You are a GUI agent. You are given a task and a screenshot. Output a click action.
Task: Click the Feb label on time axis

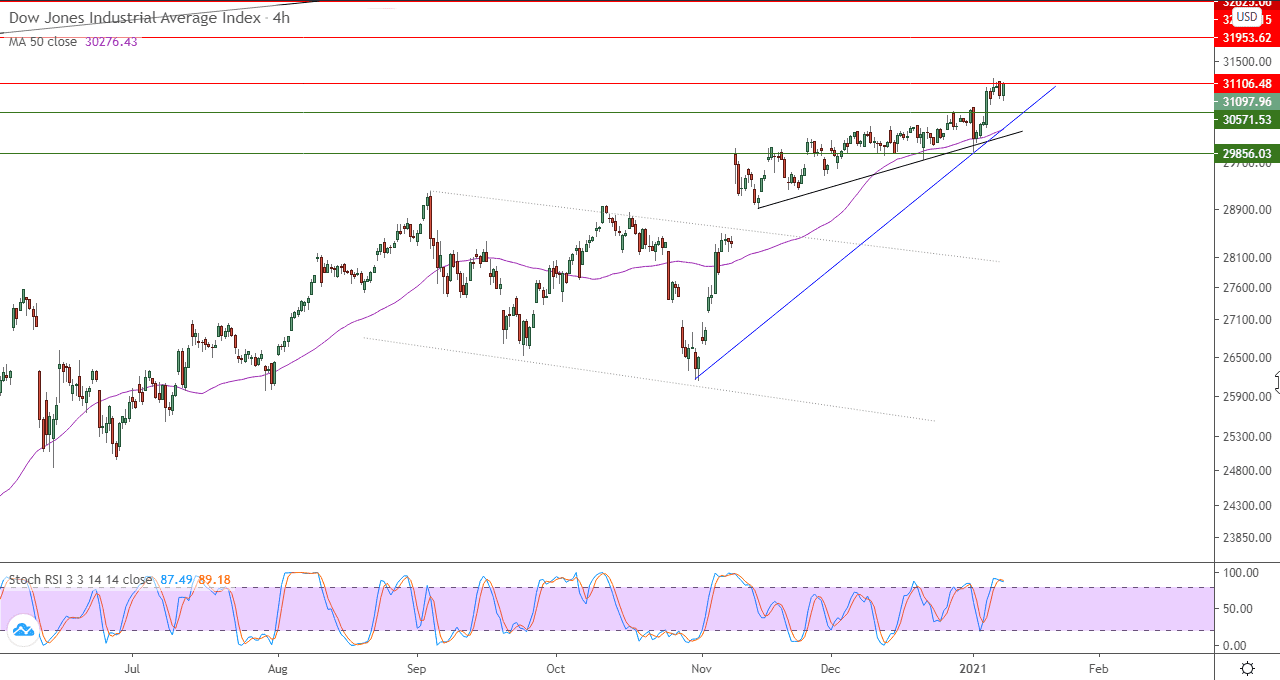[x=1098, y=667]
